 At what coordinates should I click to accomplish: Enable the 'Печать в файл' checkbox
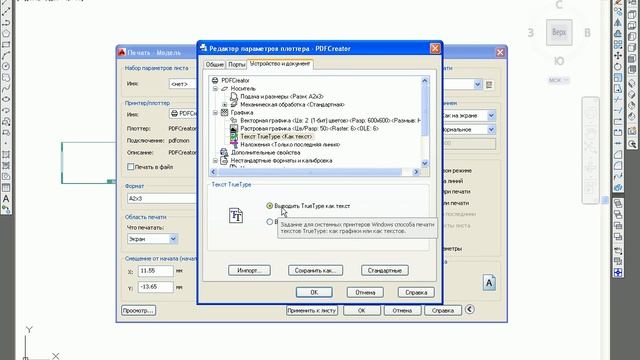131,167
